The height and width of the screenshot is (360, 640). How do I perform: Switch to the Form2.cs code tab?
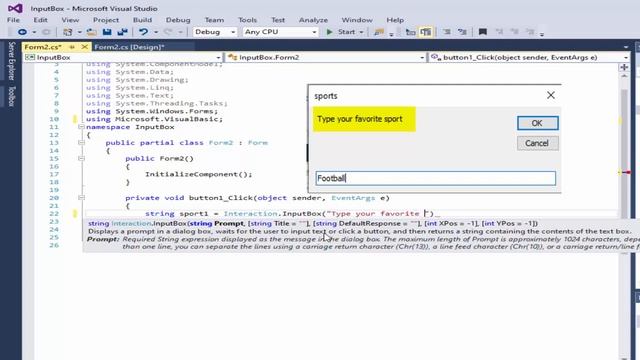click(x=43, y=47)
